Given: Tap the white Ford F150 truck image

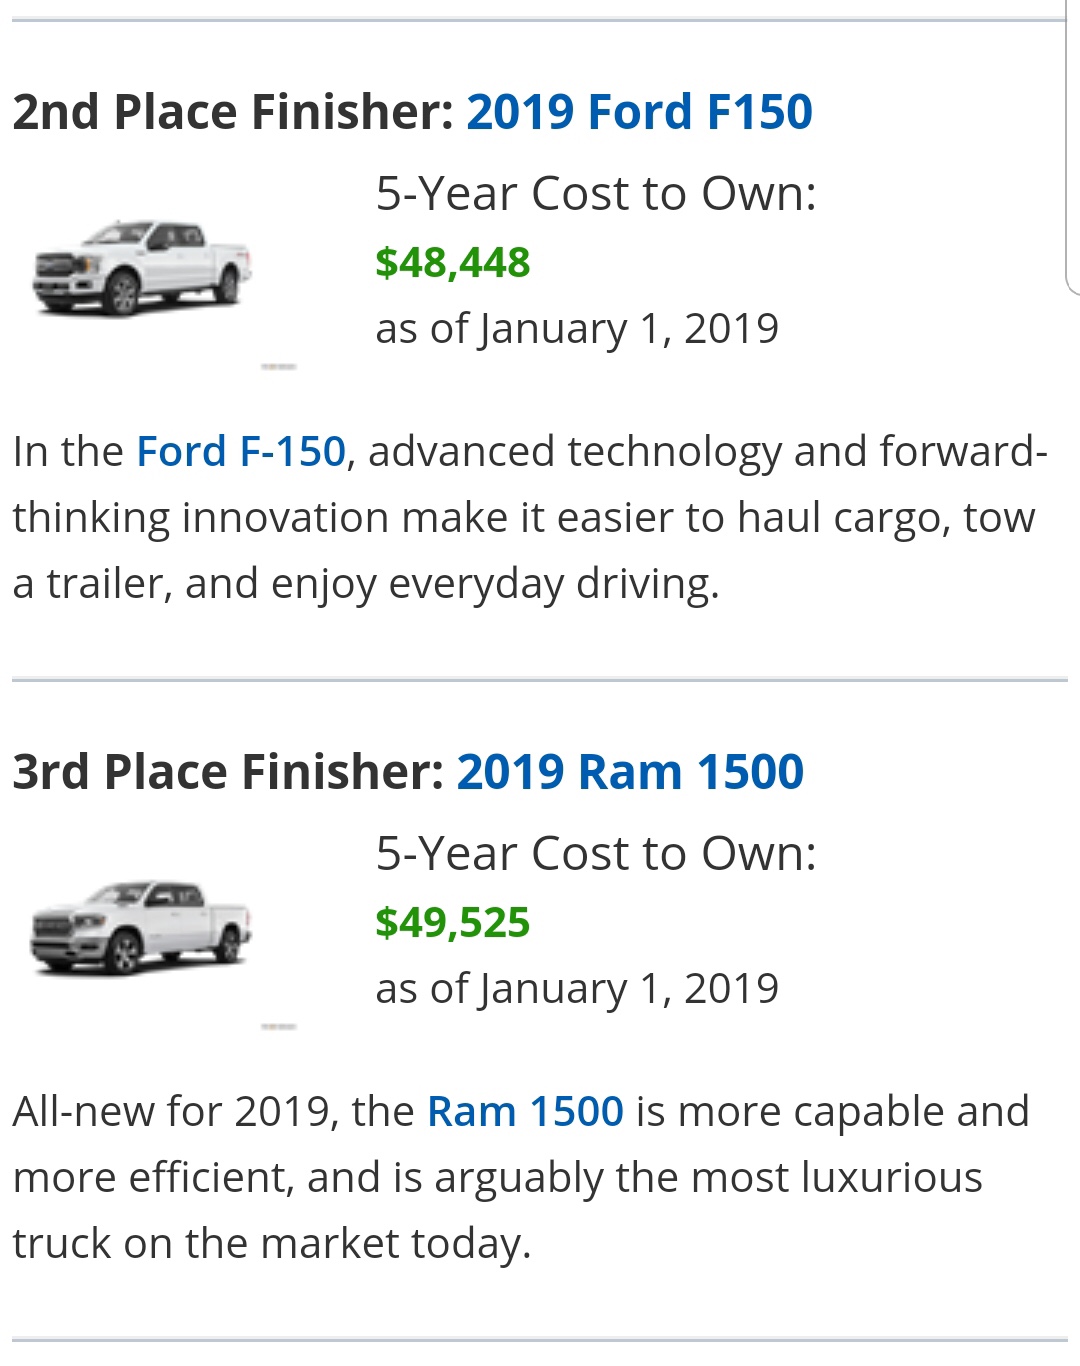Looking at the screenshot, I should [x=142, y=268].
